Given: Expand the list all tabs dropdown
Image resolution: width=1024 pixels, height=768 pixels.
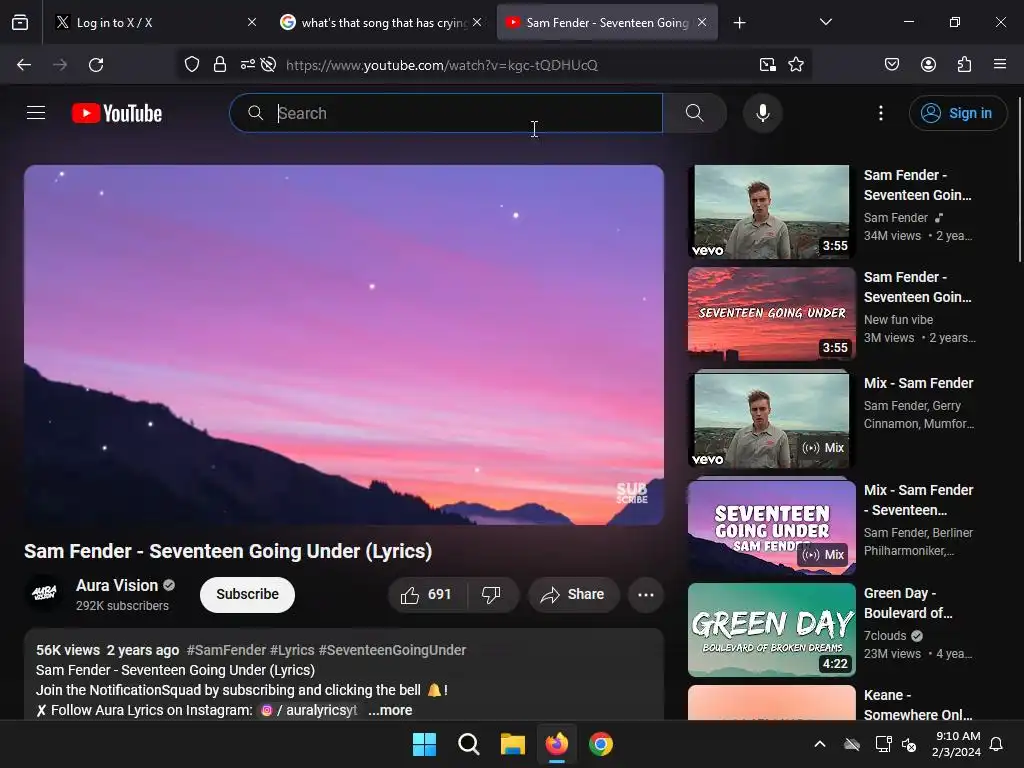Looking at the screenshot, I should click(x=825, y=23).
